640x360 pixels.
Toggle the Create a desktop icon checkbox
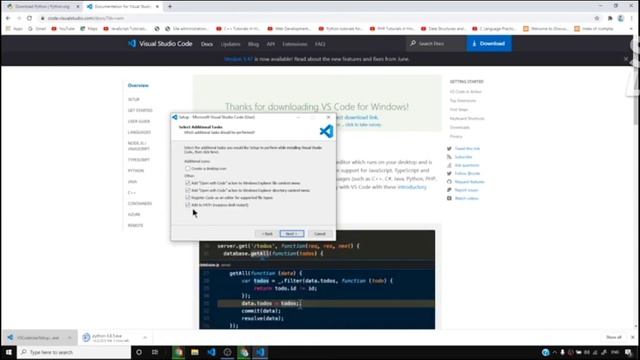tap(187, 169)
